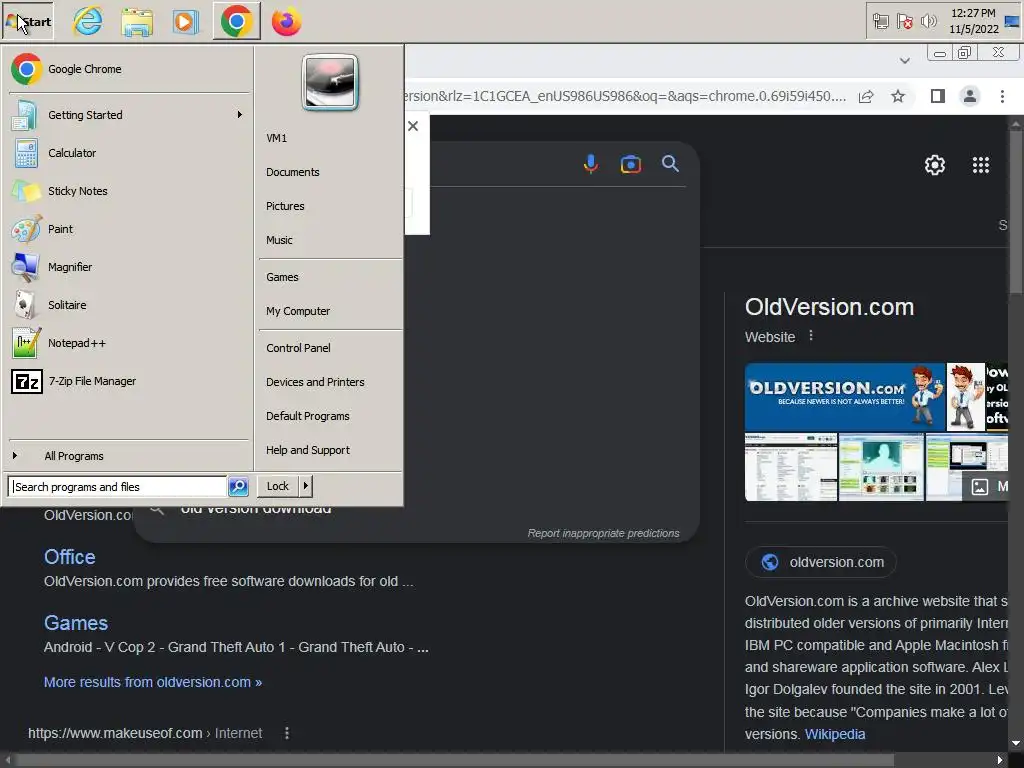Open File Explorer taskbar icon

(x=137, y=22)
